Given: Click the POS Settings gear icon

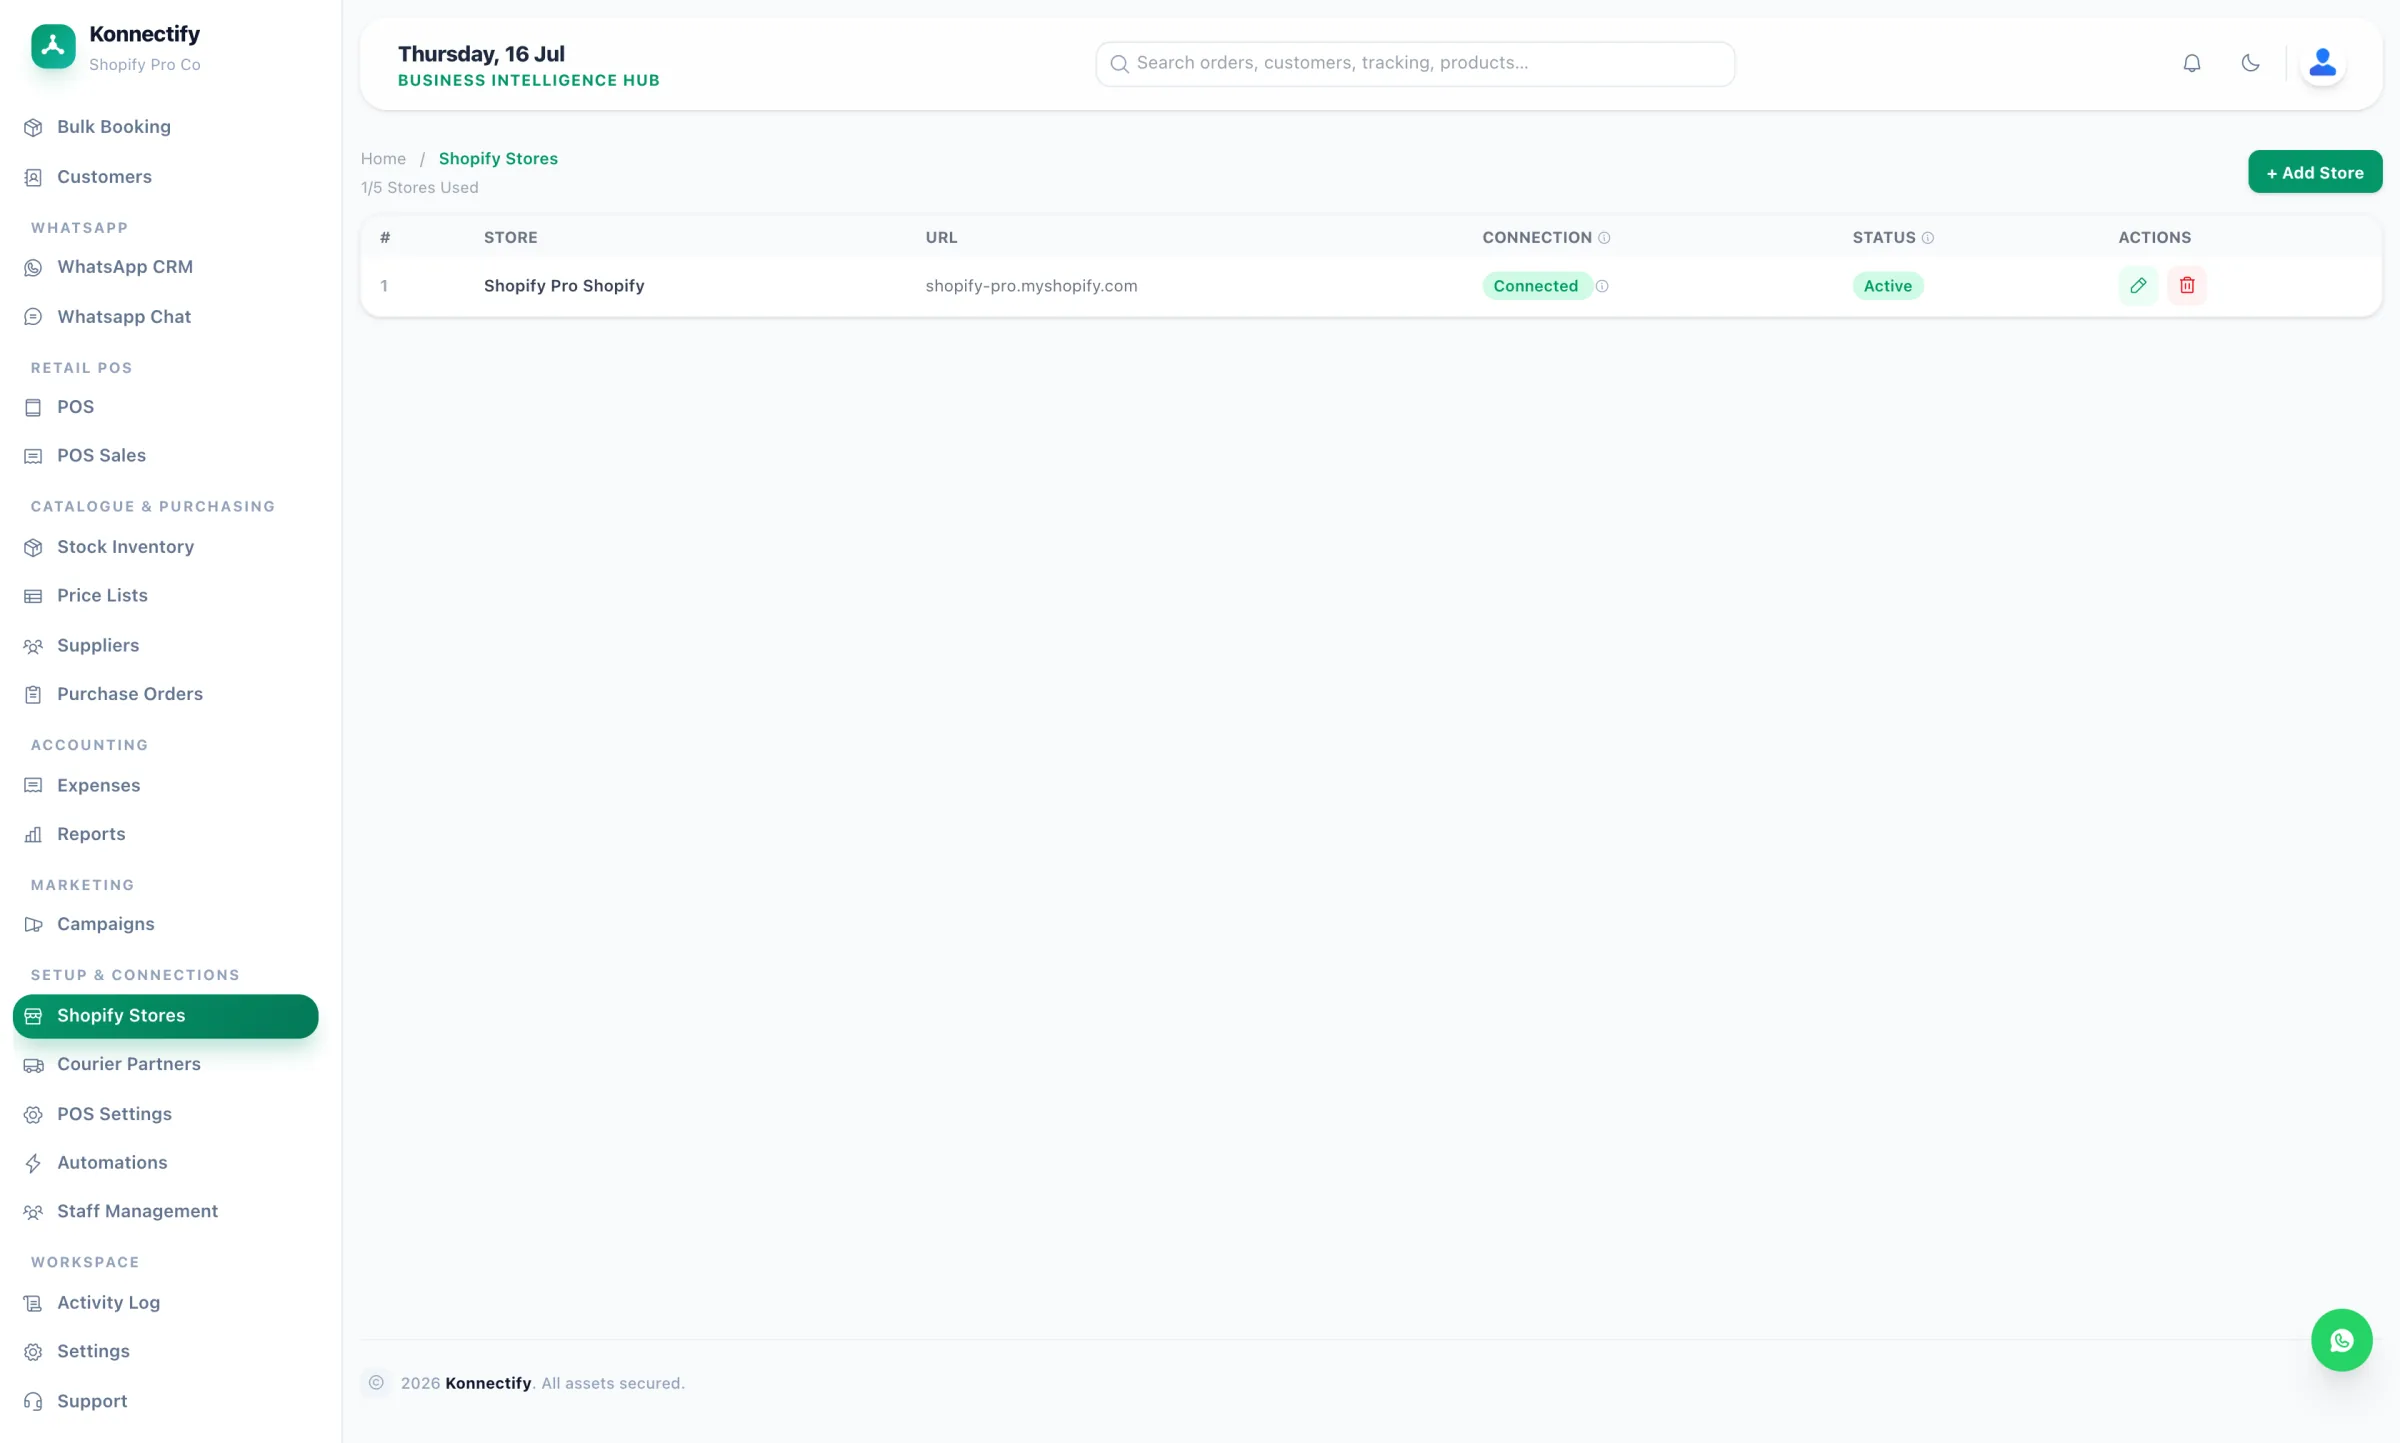Looking at the screenshot, I should pyautogui.click(x=33, y=1114).
